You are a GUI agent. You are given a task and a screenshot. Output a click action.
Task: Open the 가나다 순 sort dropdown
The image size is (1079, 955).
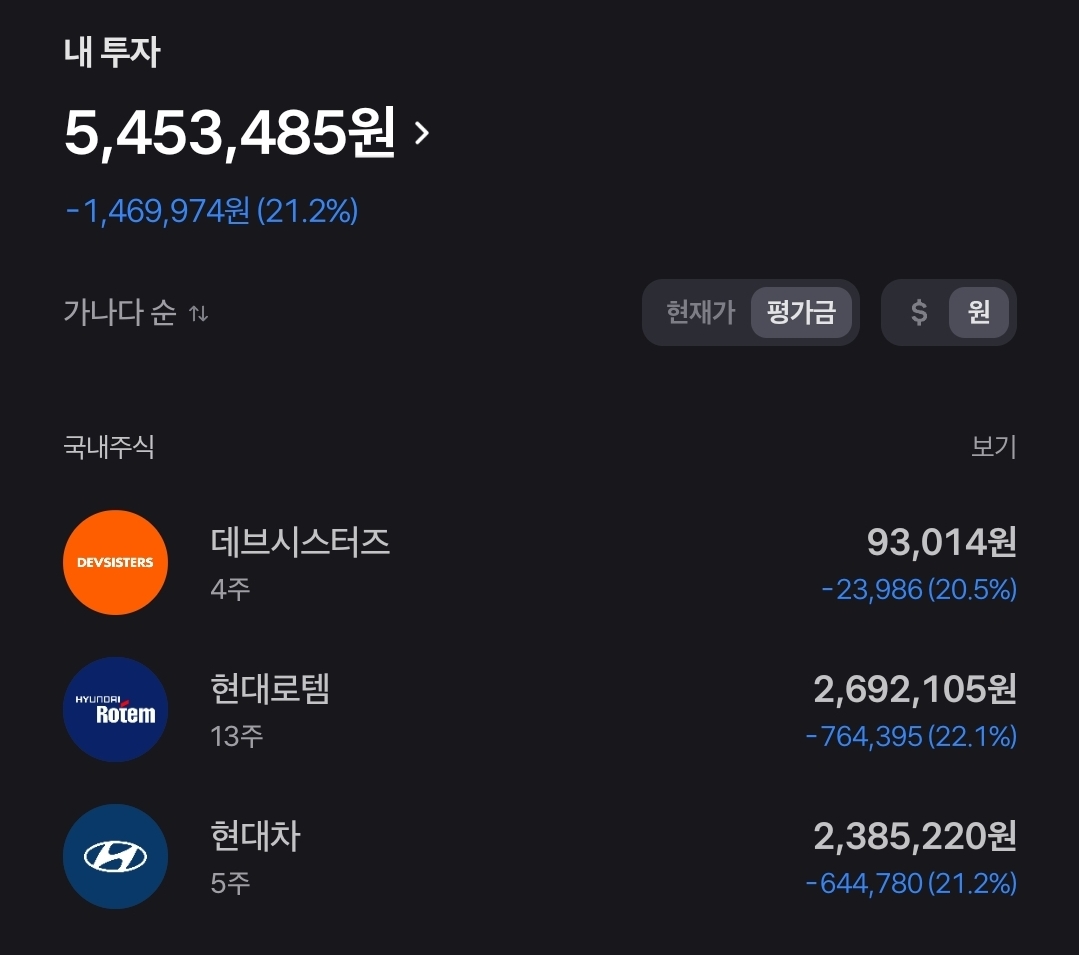coord(120,313)
